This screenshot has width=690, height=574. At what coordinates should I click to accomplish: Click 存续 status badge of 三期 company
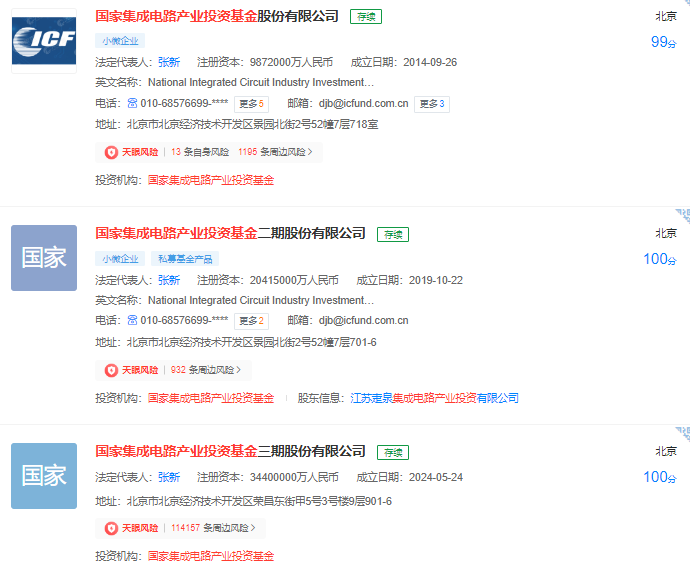(393, 453)
